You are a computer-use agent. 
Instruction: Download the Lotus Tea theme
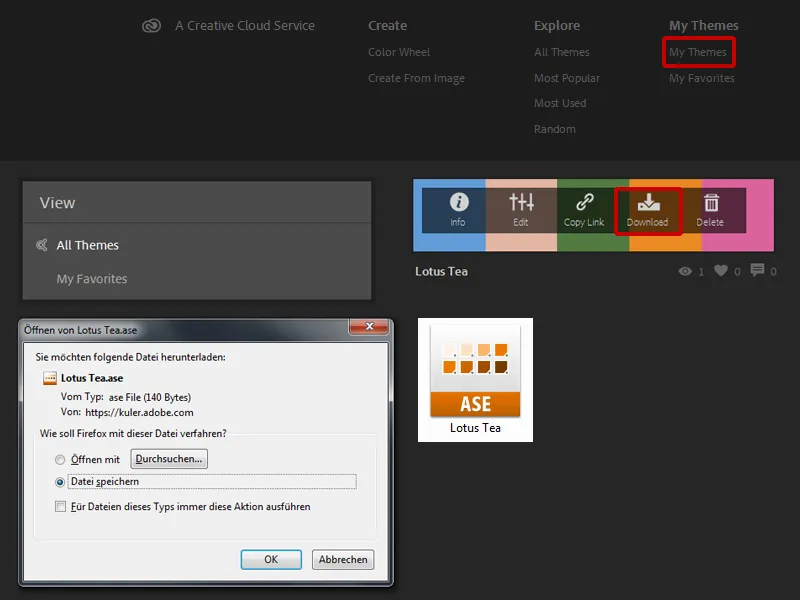[647, 210]
